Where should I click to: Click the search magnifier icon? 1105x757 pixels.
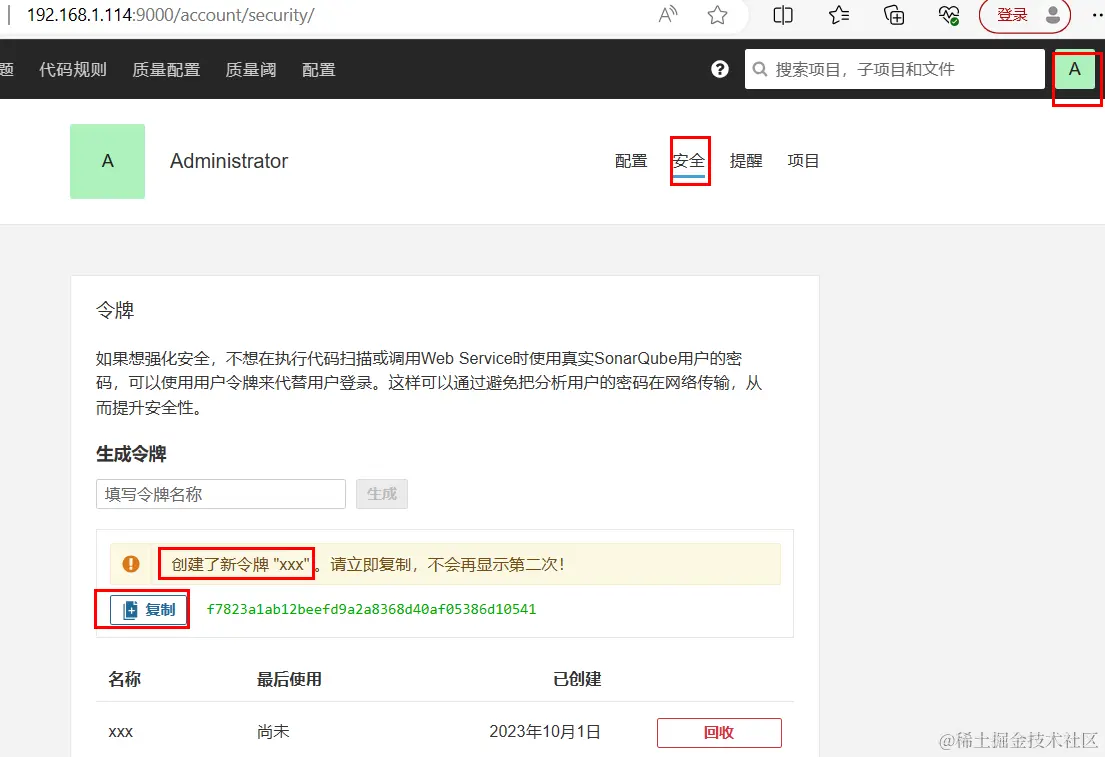click(x=760, y=69)
